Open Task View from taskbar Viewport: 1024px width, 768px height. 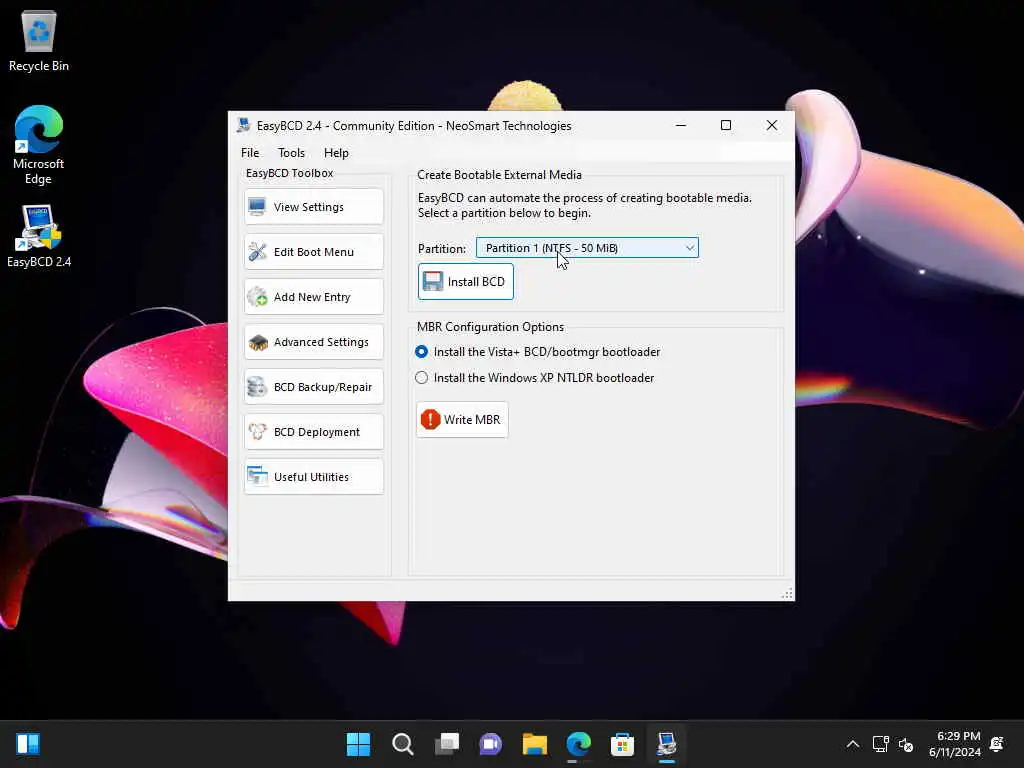pos(447,744)
